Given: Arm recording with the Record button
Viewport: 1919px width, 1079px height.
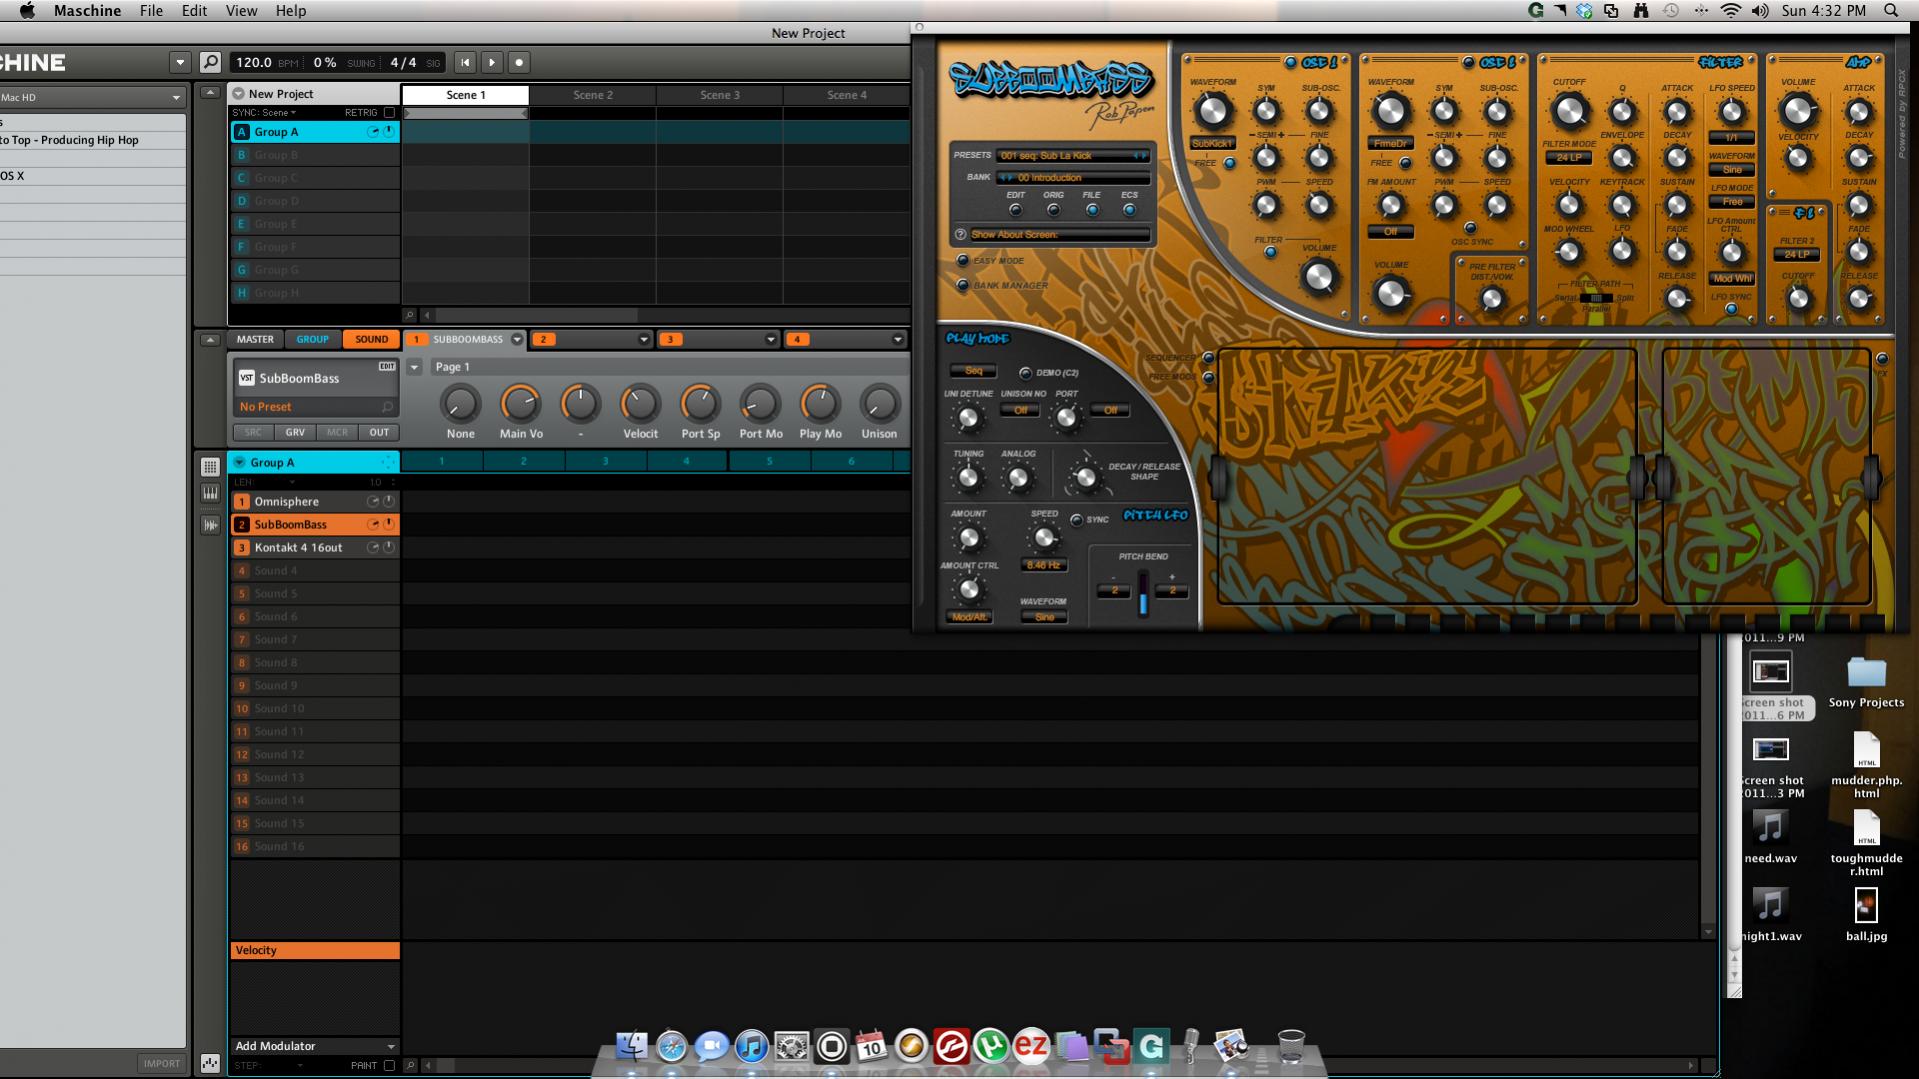Looking at the screenshot, I should click(x=519, y=62).
